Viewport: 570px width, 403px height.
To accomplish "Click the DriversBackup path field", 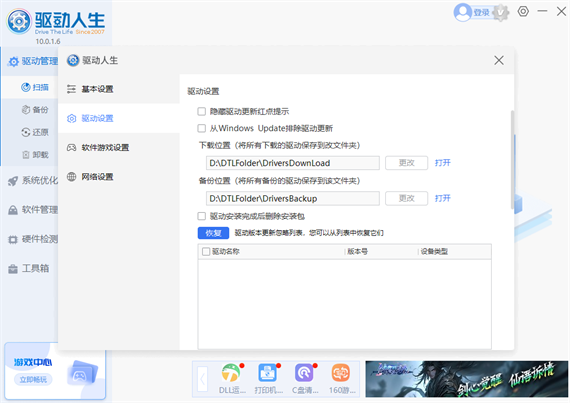I will pyautogui.click(x=293, y=198).
